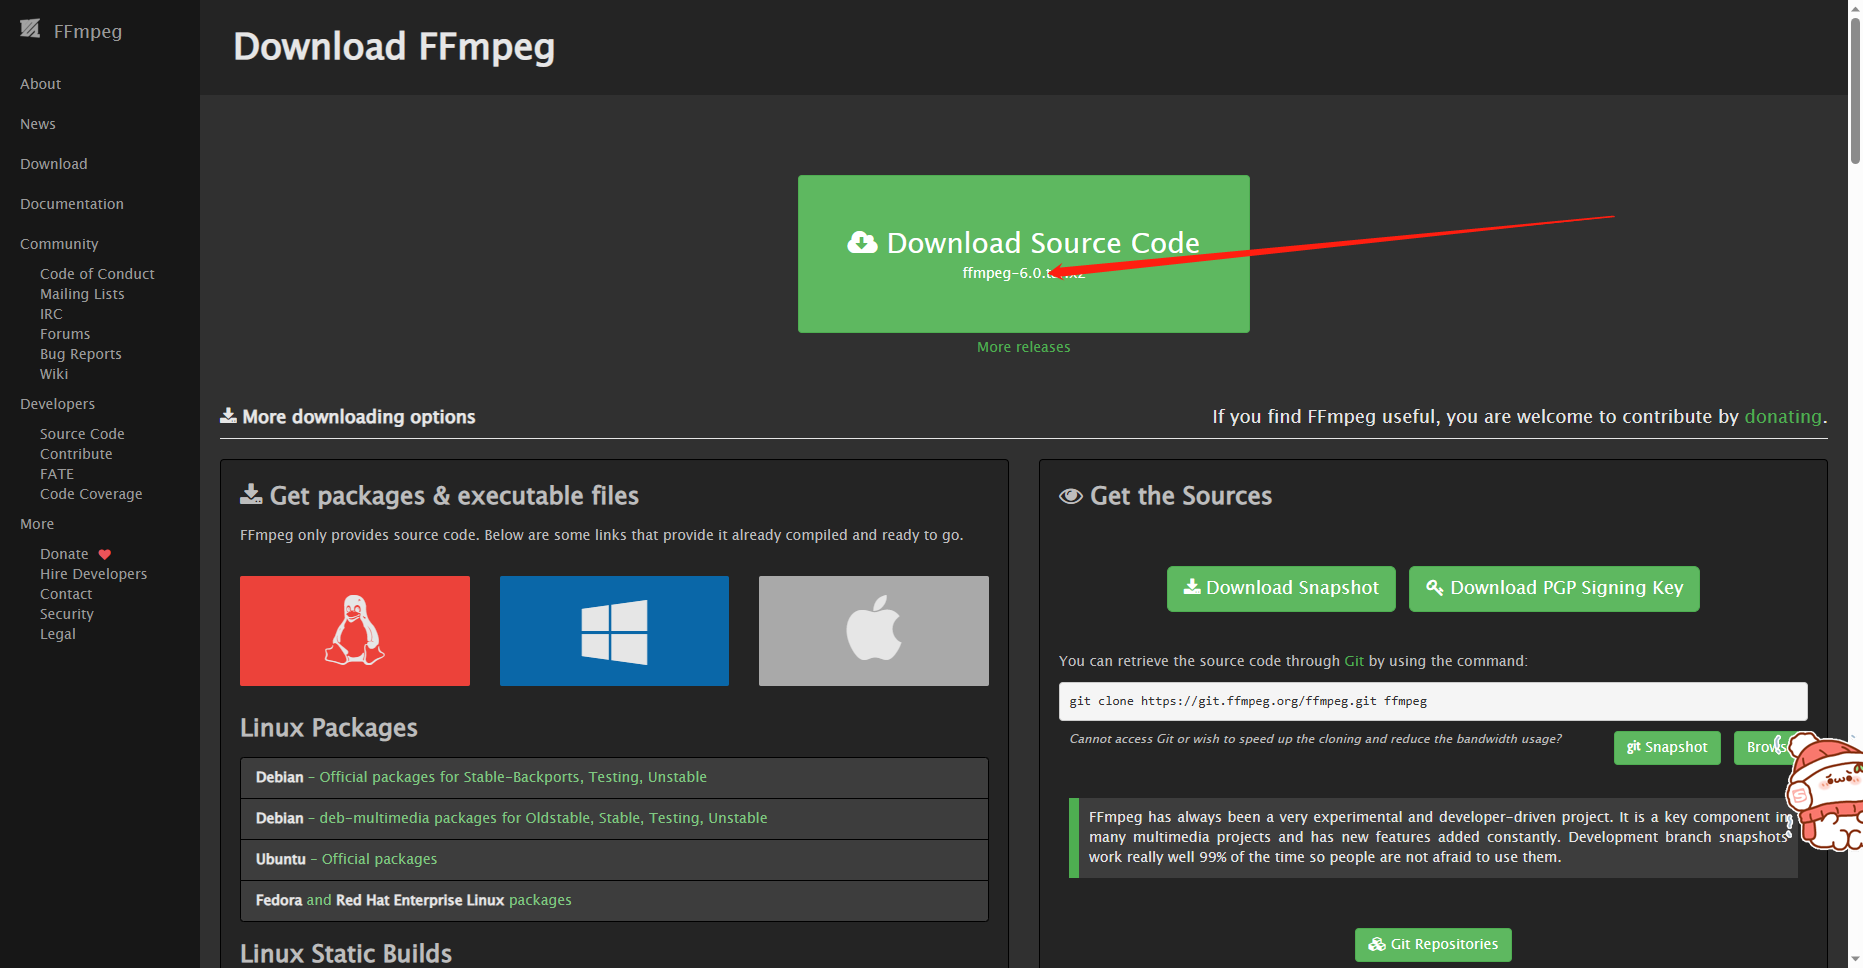
Task: Click the heart icon beside Donate
Action: (104, 553)
